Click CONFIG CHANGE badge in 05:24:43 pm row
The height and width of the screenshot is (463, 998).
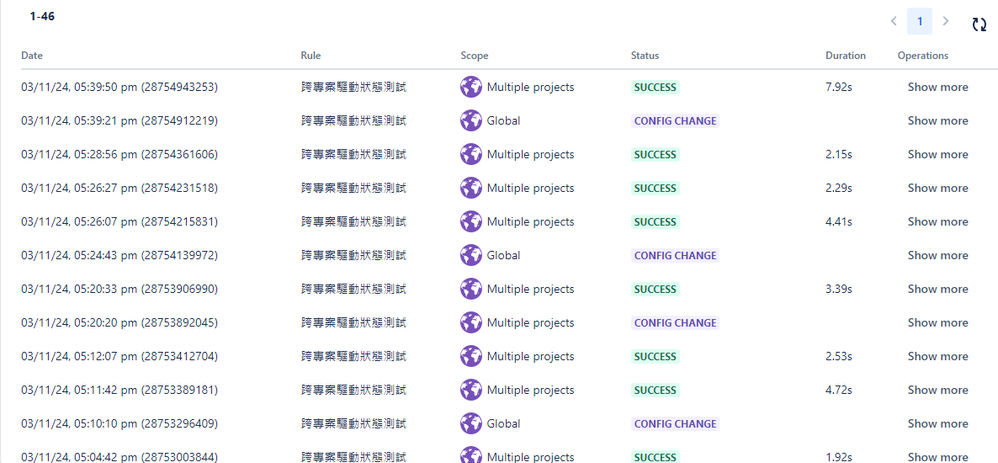point(675,256)
